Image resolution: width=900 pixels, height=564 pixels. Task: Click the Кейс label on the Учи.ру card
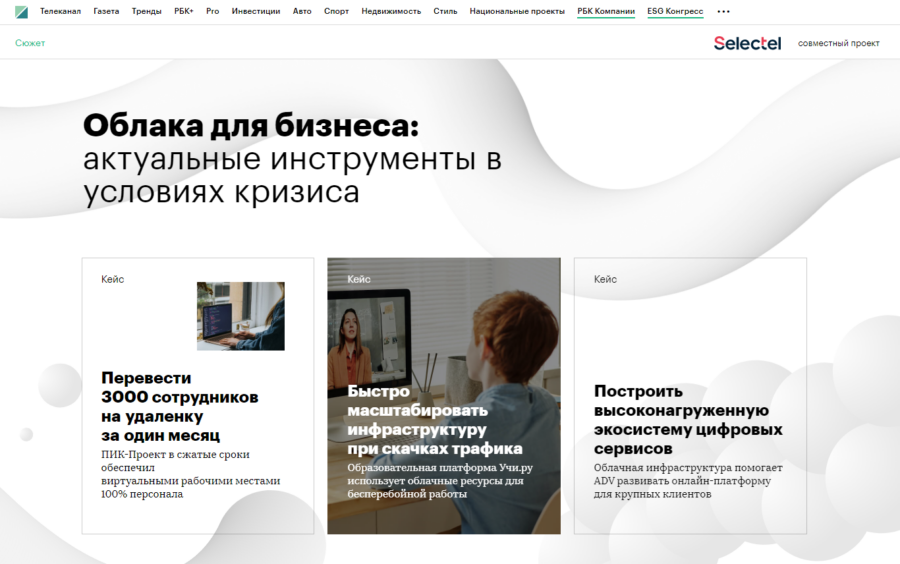tap(359, 279)
